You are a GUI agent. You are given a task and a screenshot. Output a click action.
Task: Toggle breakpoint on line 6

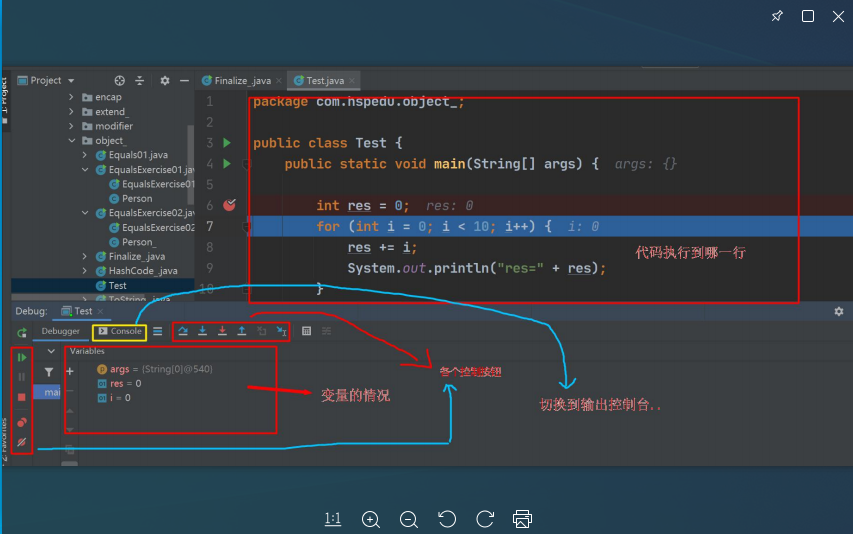230,205
